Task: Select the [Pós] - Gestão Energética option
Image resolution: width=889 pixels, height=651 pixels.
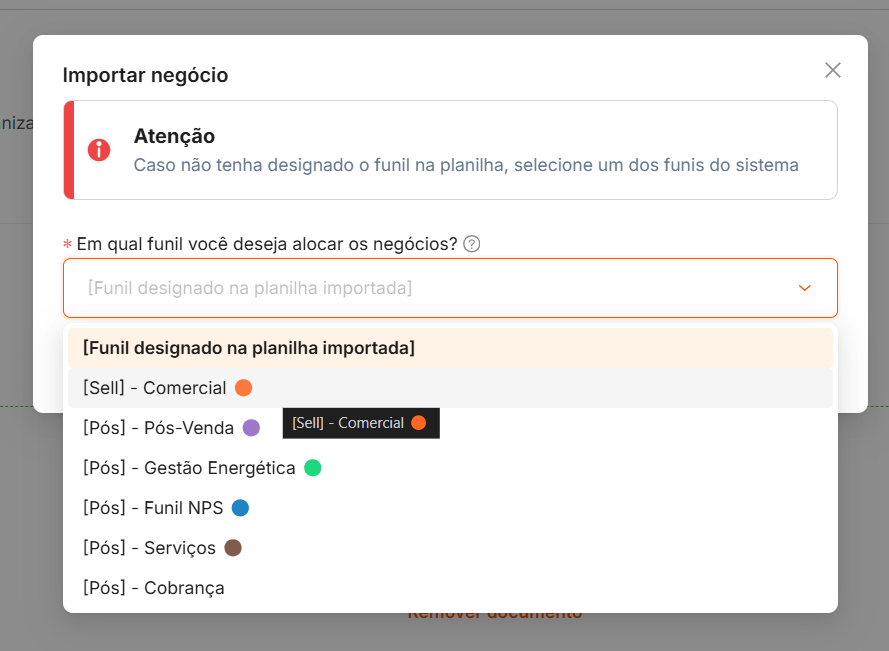Action: click(189, 468)
